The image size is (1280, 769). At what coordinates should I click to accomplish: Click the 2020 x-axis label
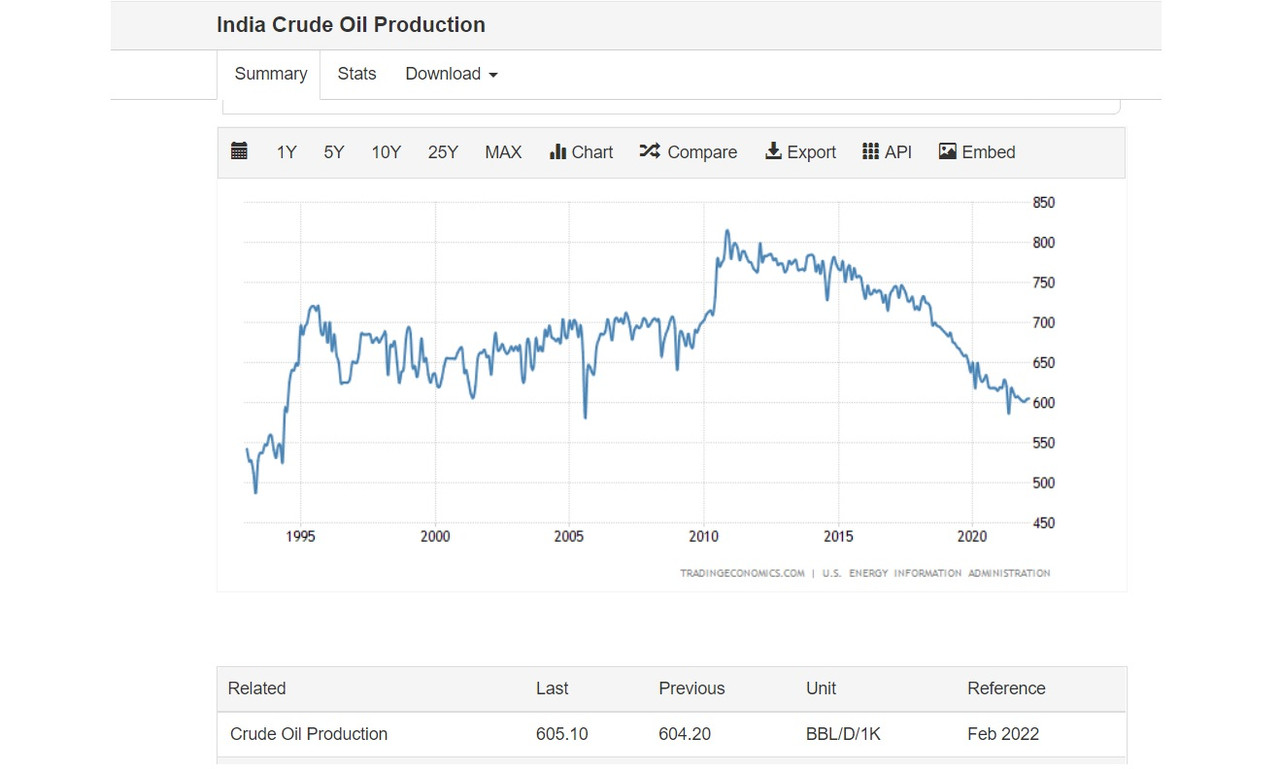coord(972,537)
